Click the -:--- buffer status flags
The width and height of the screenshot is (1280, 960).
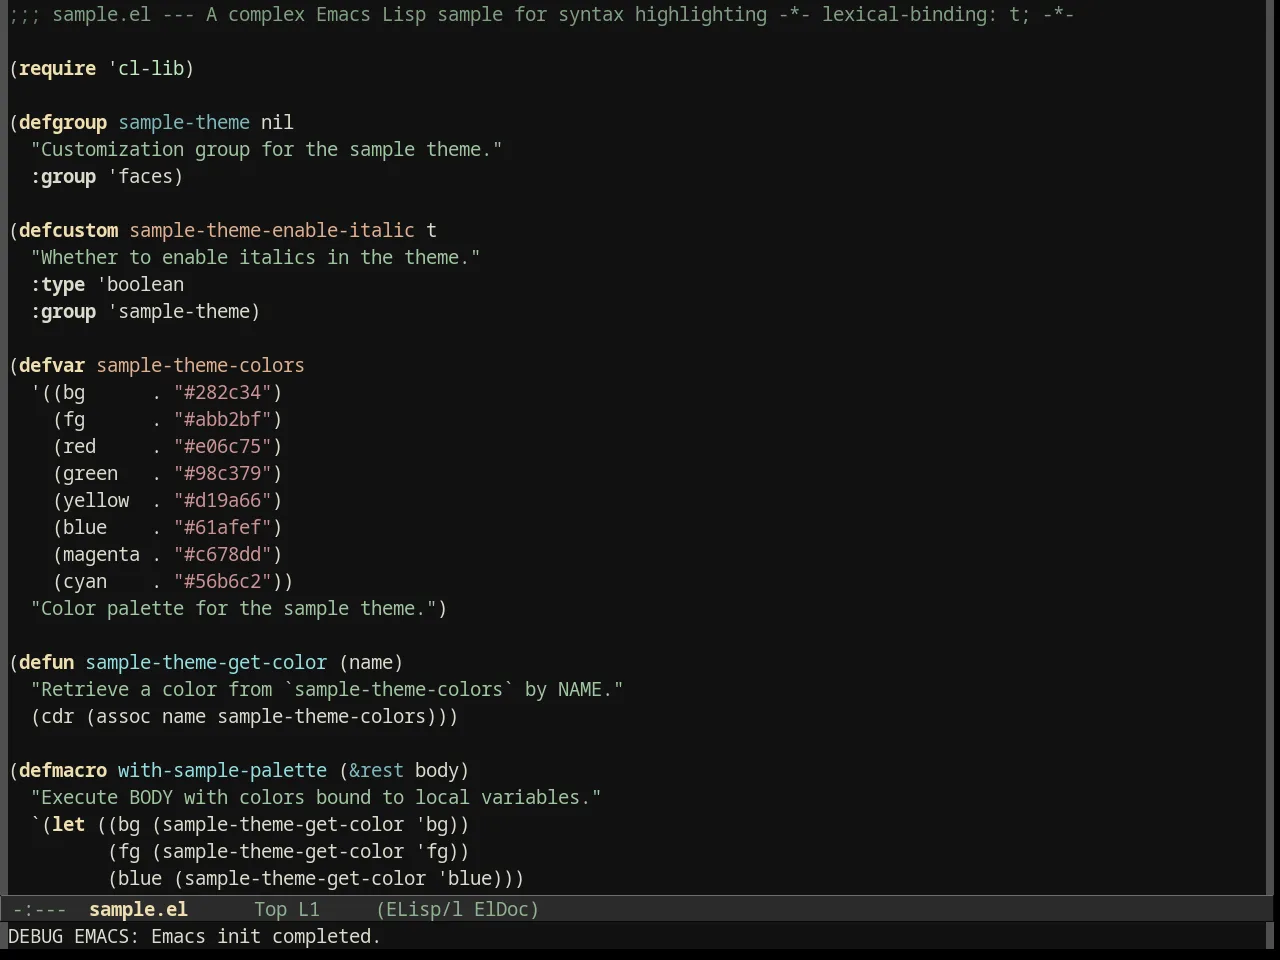(x=39, y=909)
